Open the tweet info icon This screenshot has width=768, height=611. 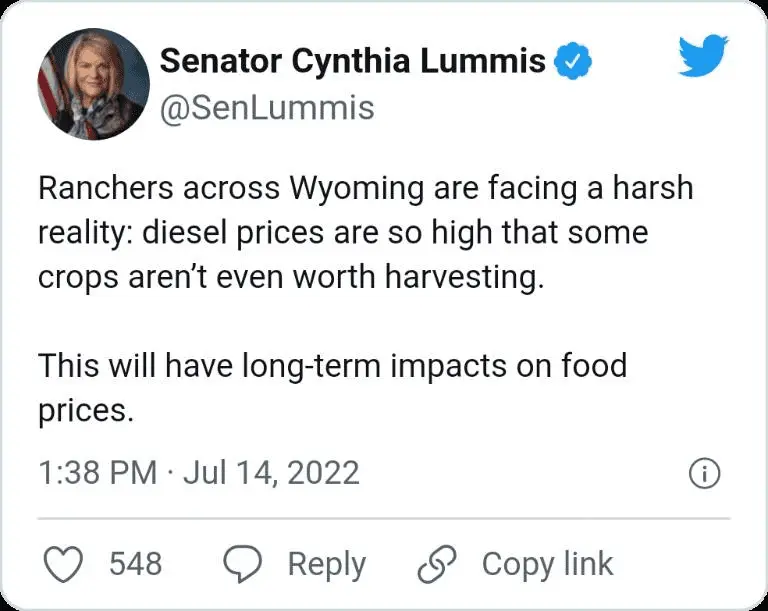[705, 475]
